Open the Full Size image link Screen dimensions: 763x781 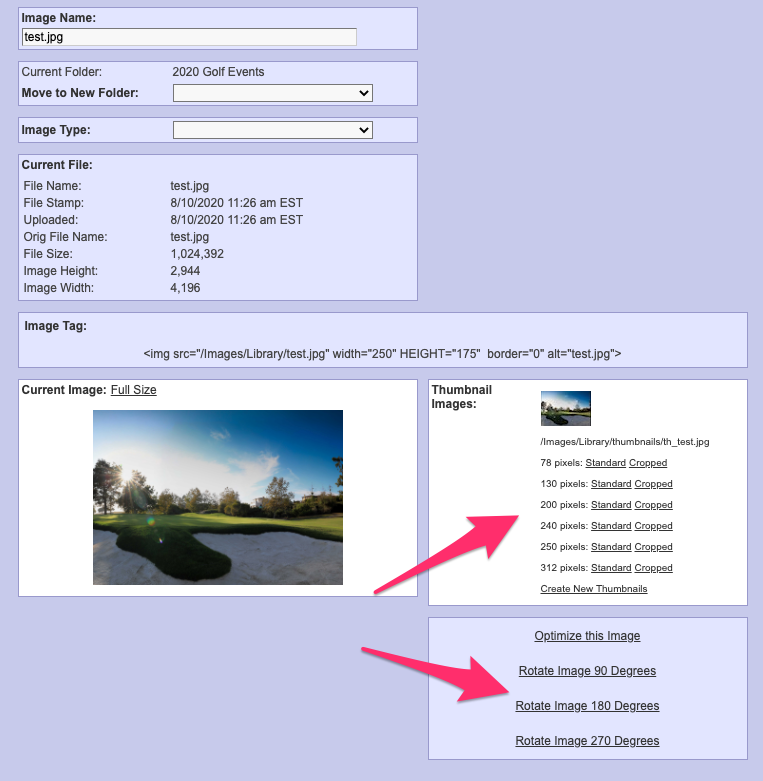(133, 390)
